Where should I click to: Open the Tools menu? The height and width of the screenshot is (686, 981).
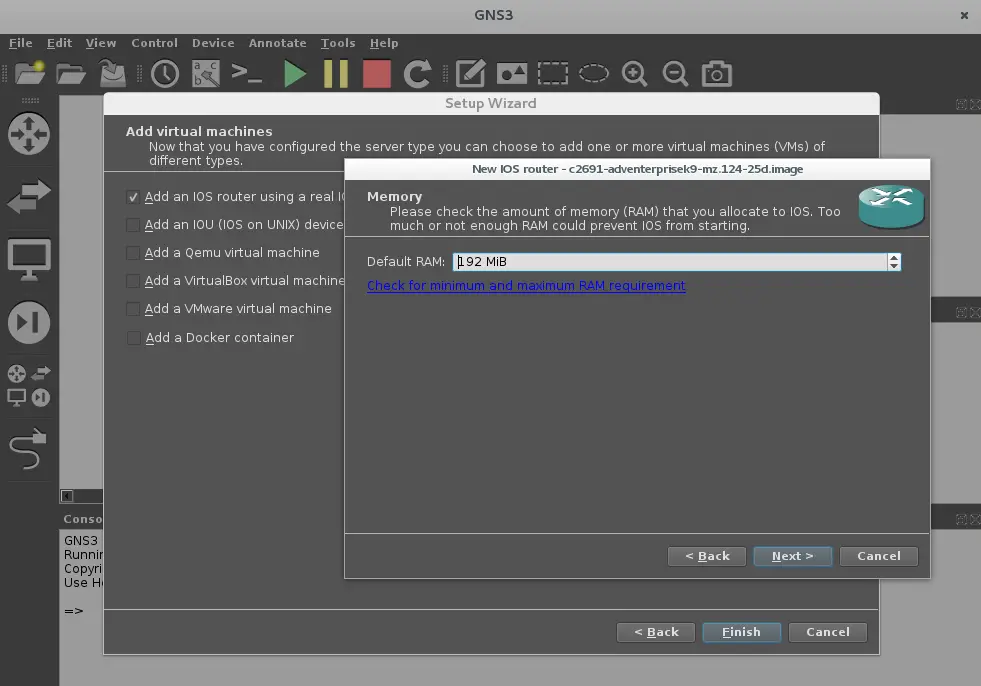tap(338, 43)
